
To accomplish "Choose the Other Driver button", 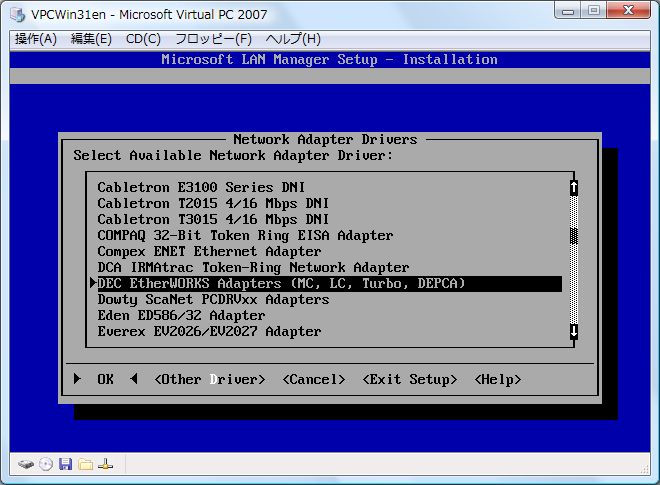I will point(210,379).
